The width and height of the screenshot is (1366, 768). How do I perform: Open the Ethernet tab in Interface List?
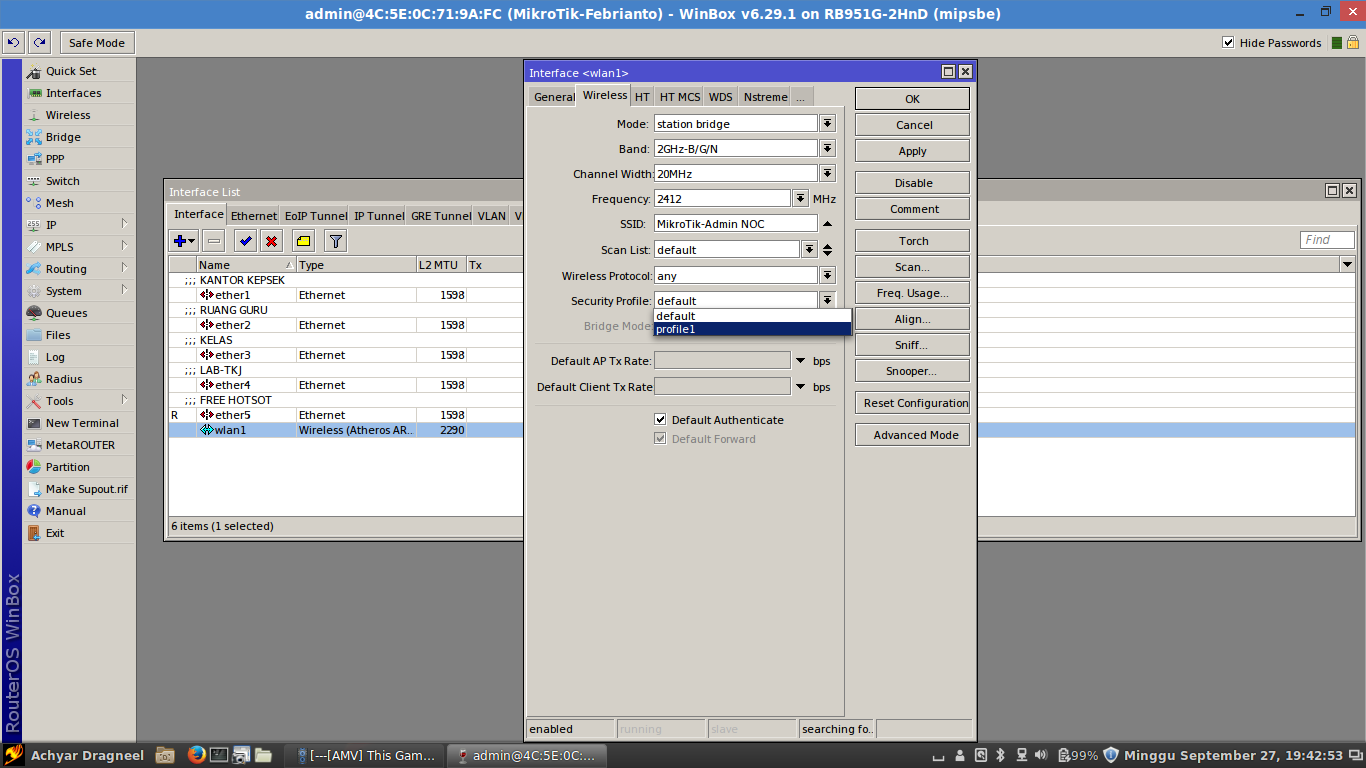(x=253, y=216)
